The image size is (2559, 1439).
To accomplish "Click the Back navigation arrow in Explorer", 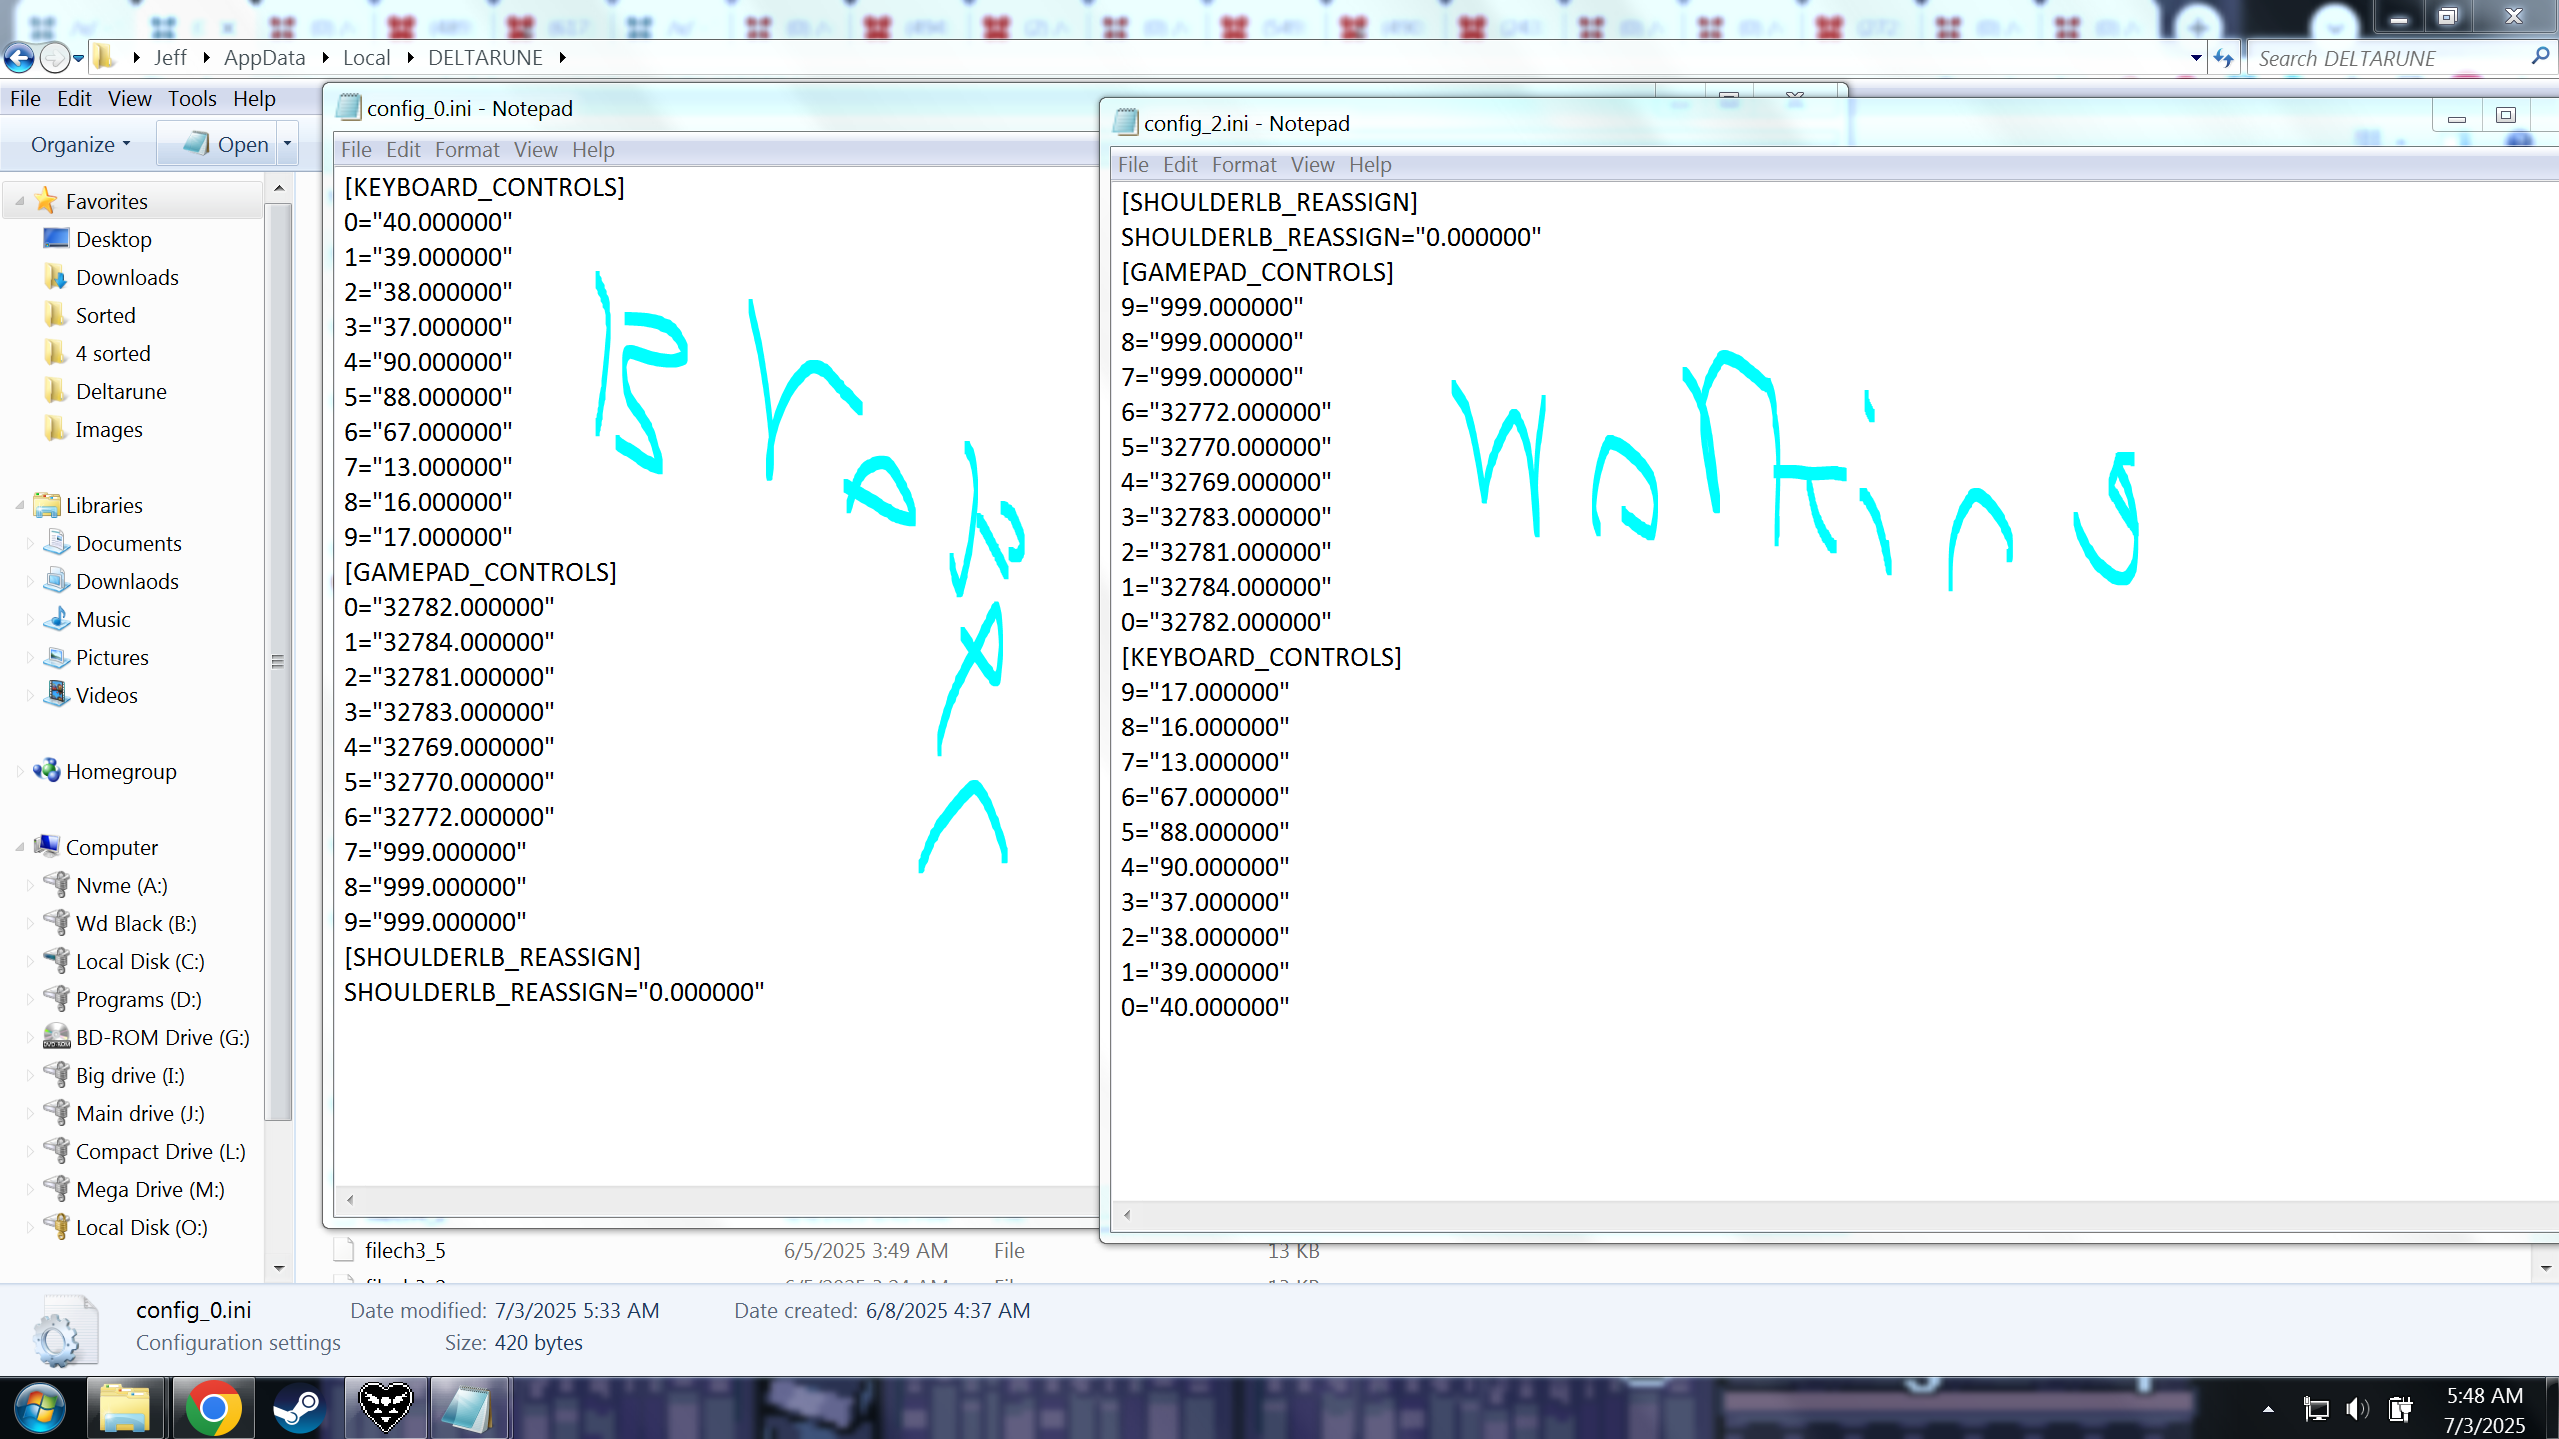I will (19, 58).
